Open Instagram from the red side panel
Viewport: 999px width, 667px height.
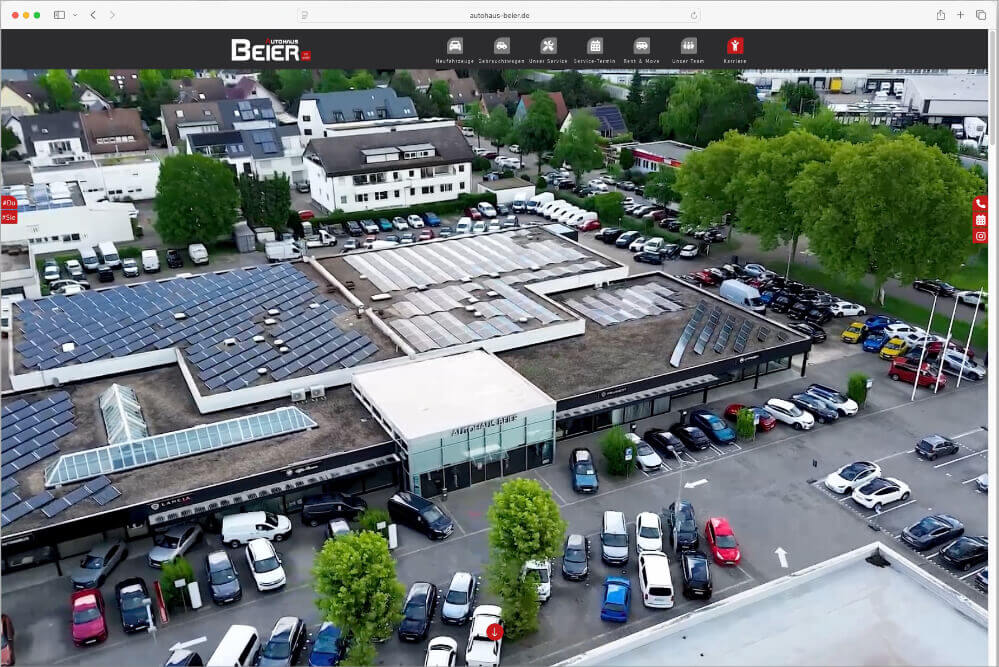tap(981, 238)
